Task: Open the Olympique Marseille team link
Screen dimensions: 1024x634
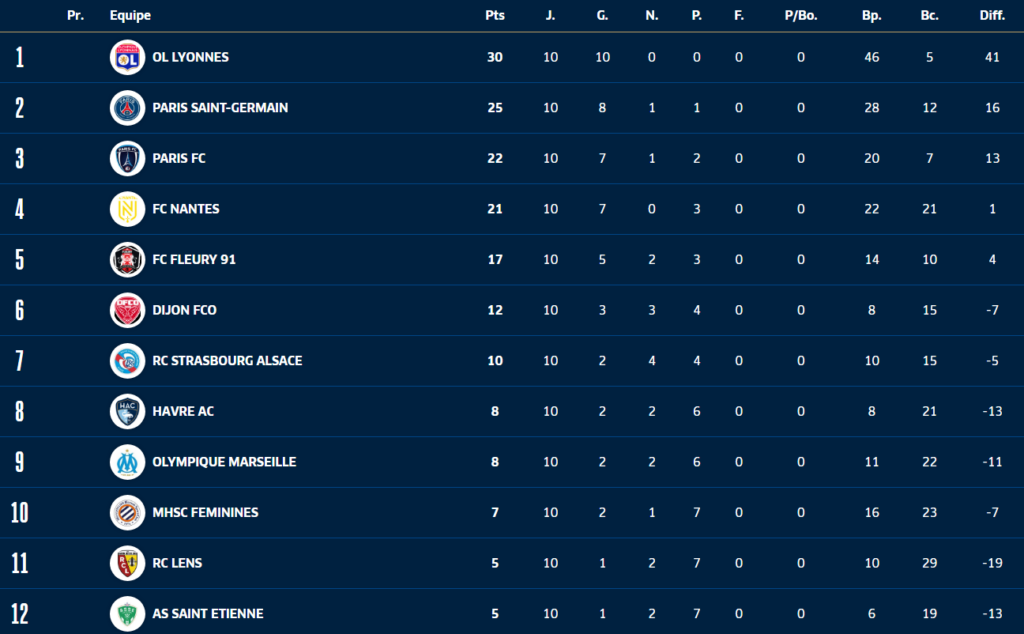Action: click(x=224, y=462)
